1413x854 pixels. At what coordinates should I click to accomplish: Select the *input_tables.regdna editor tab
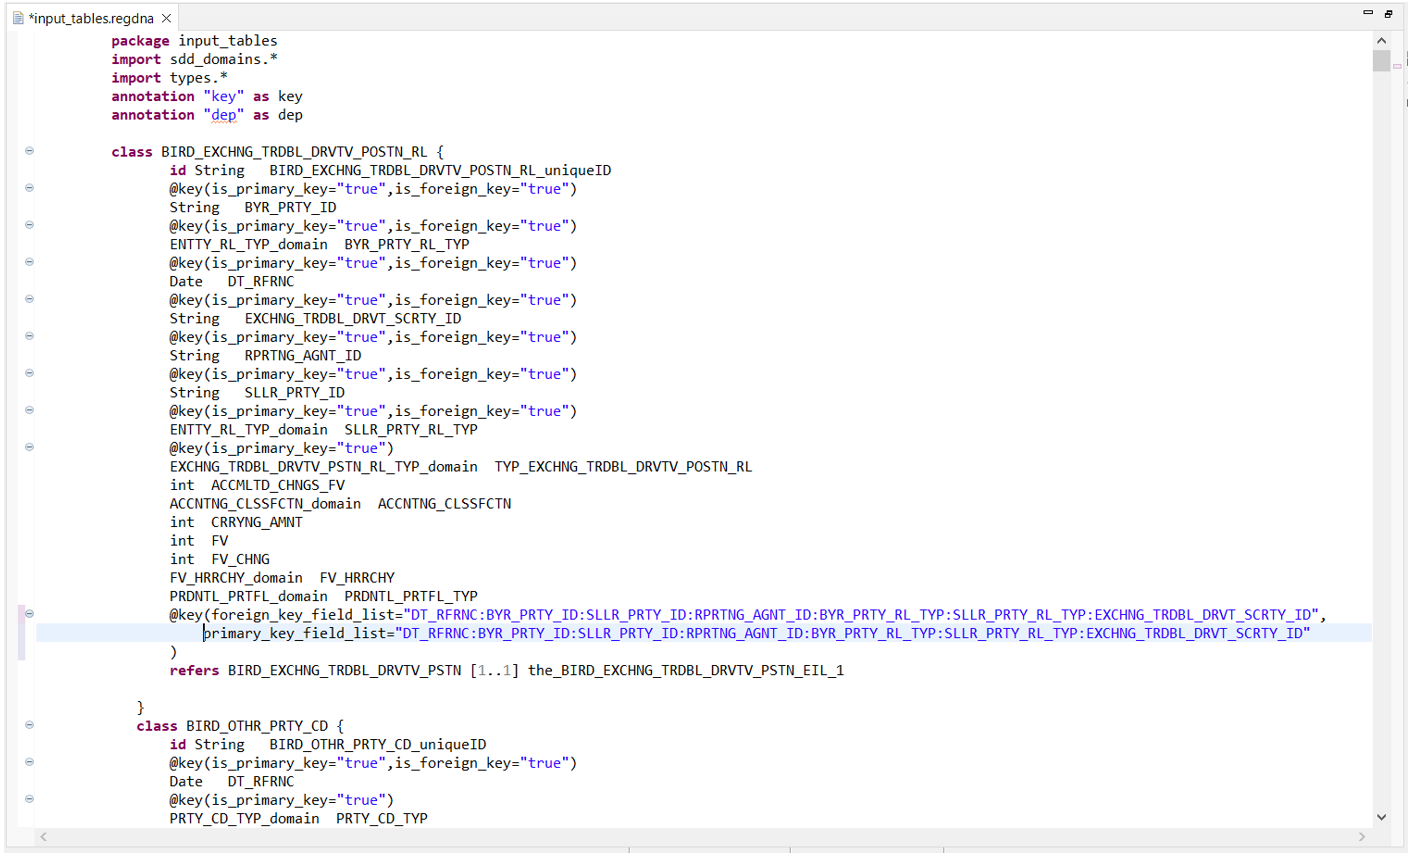pyautogui.click(x=90, y=17)
